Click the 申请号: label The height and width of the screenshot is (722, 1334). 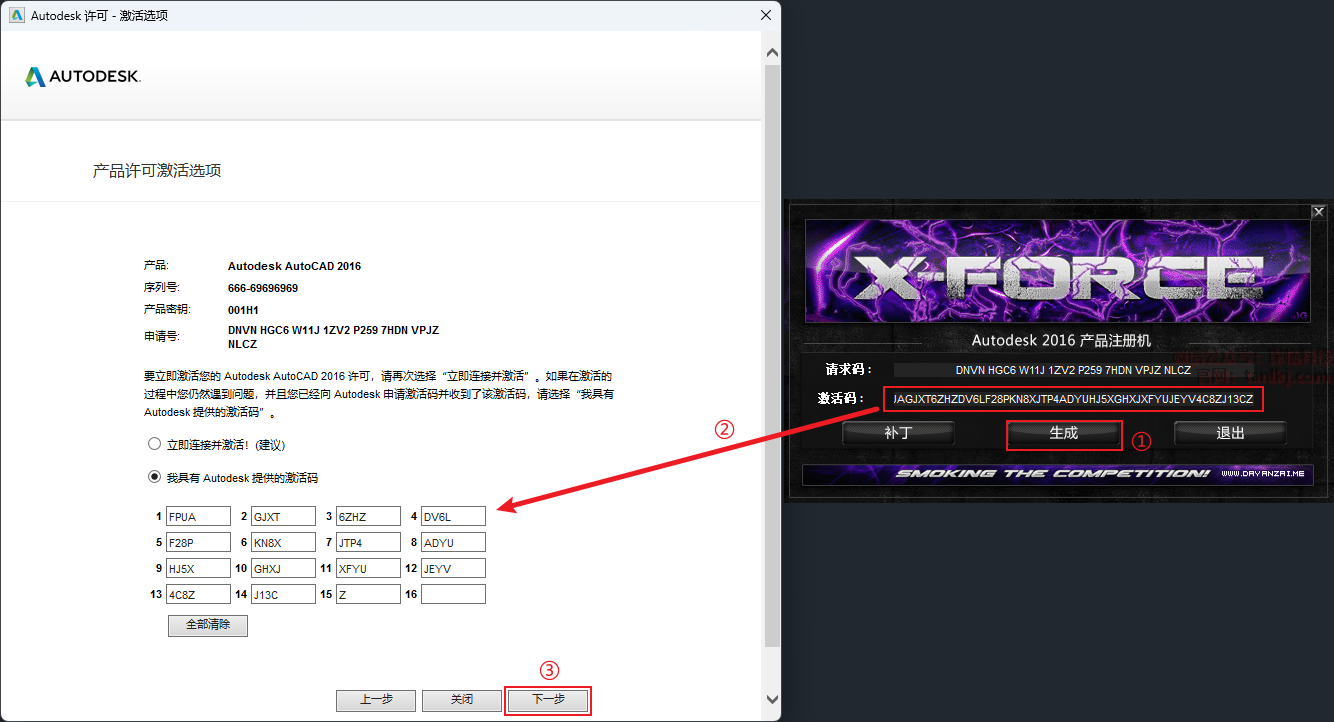[162, 337]
